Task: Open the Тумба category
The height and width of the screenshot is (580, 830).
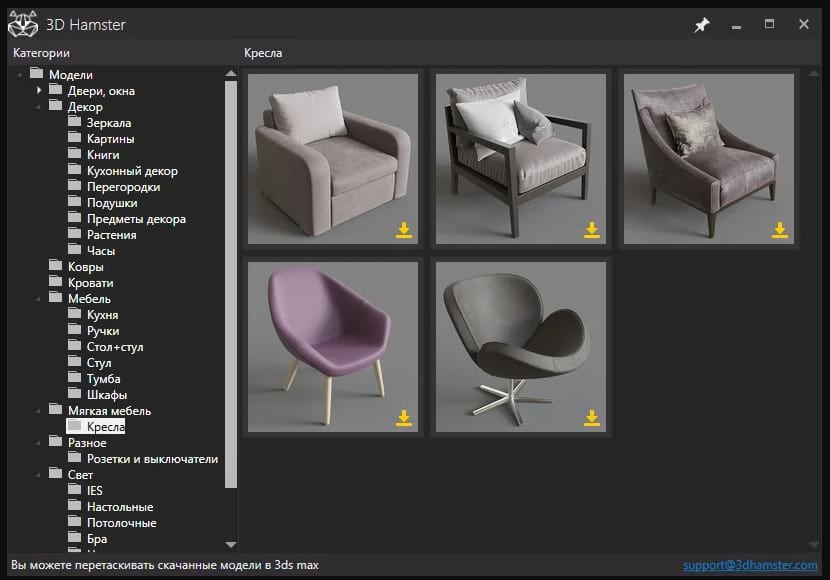Action: pyautogui.click(x=103, y=379)
